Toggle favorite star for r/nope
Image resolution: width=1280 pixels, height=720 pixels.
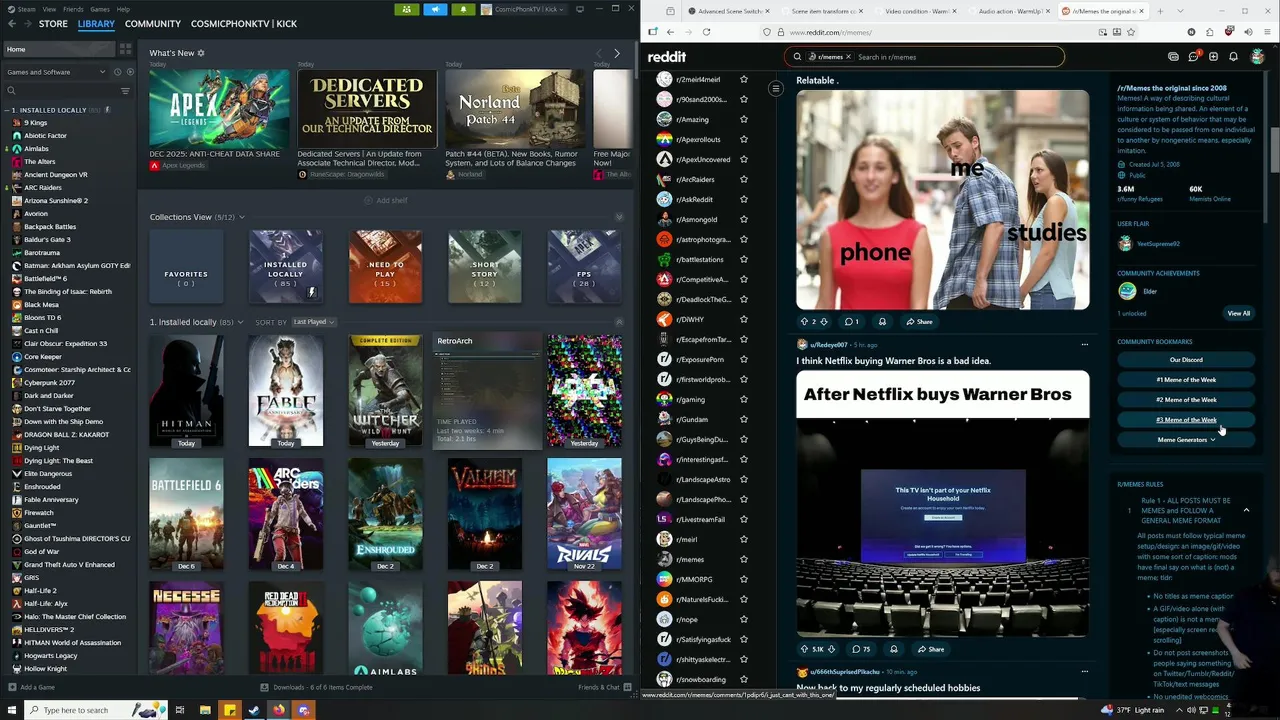[743, 619]
